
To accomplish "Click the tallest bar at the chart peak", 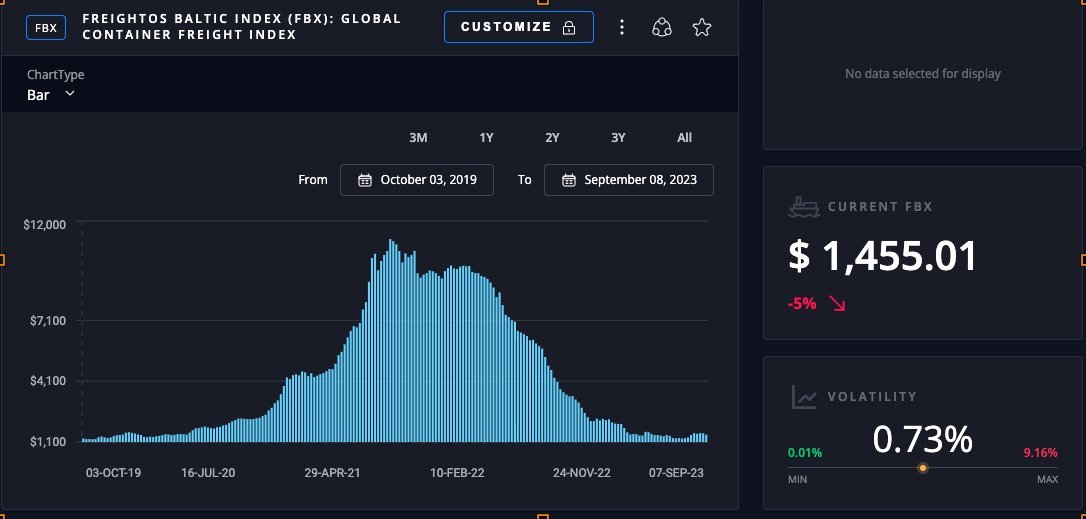I will [391, 340].
